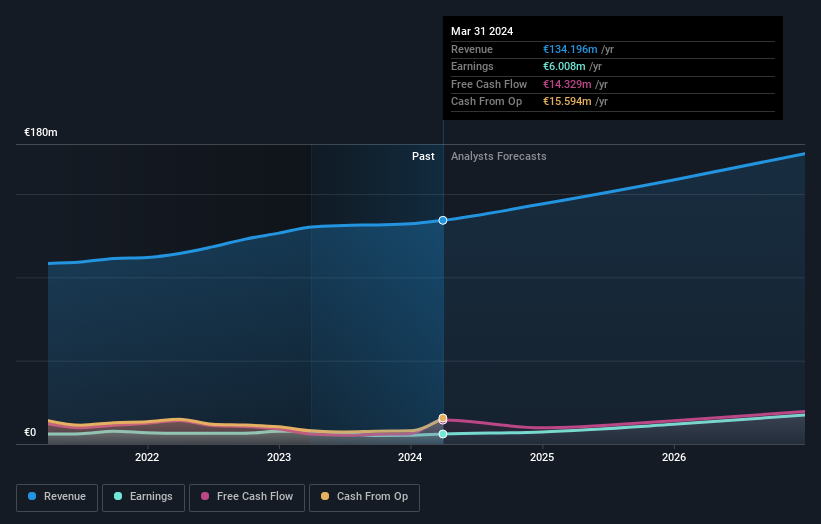Click the Mar 31 2024 tooltip date
Image resolution: width=821 pixels, height=524 pixels.
[x=482, y=31]
